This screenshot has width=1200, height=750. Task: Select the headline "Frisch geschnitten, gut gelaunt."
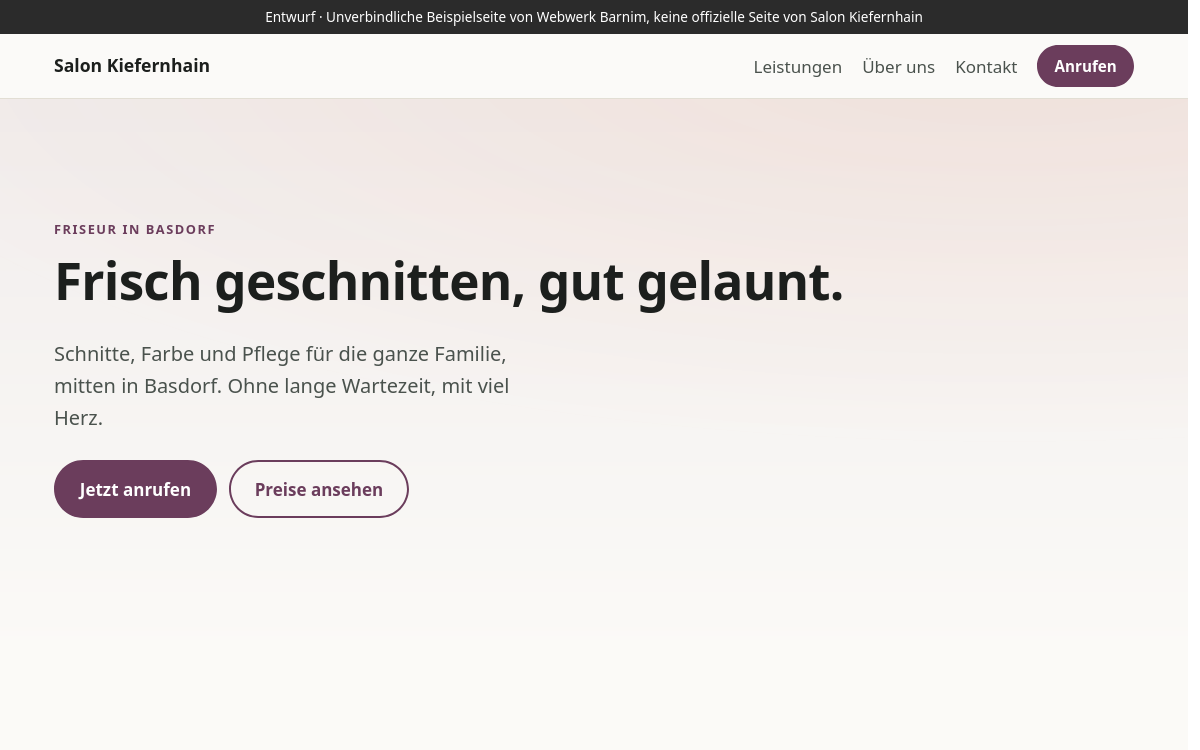(x=449, y=282)
